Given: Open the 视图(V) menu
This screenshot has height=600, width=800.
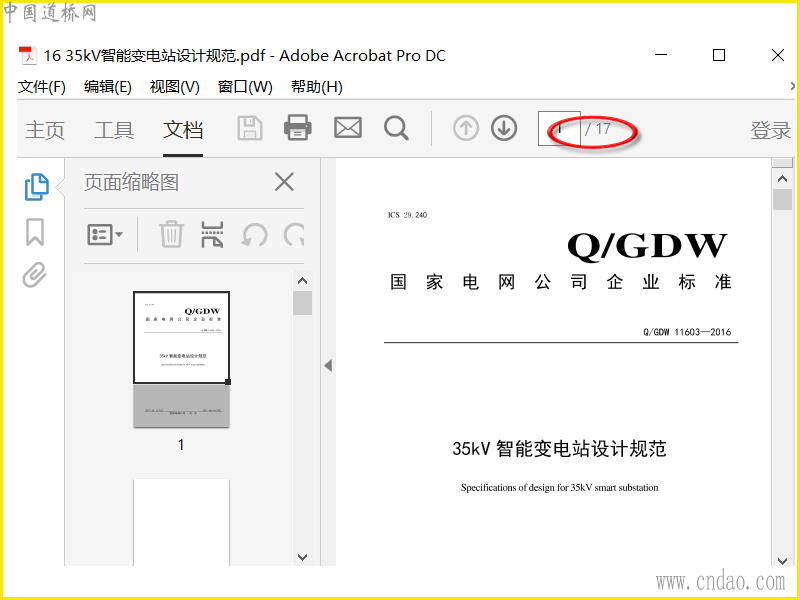Looking at the screenshot, I should click(174, 87).
